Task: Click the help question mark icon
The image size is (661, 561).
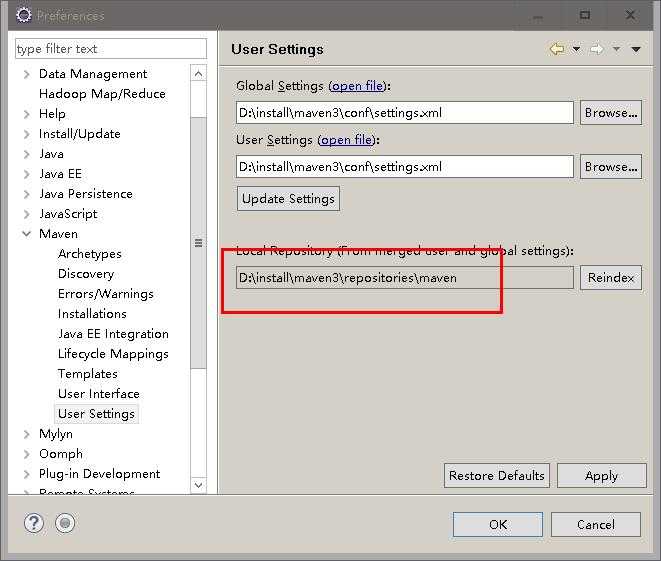Action: (x=34, y=523)
